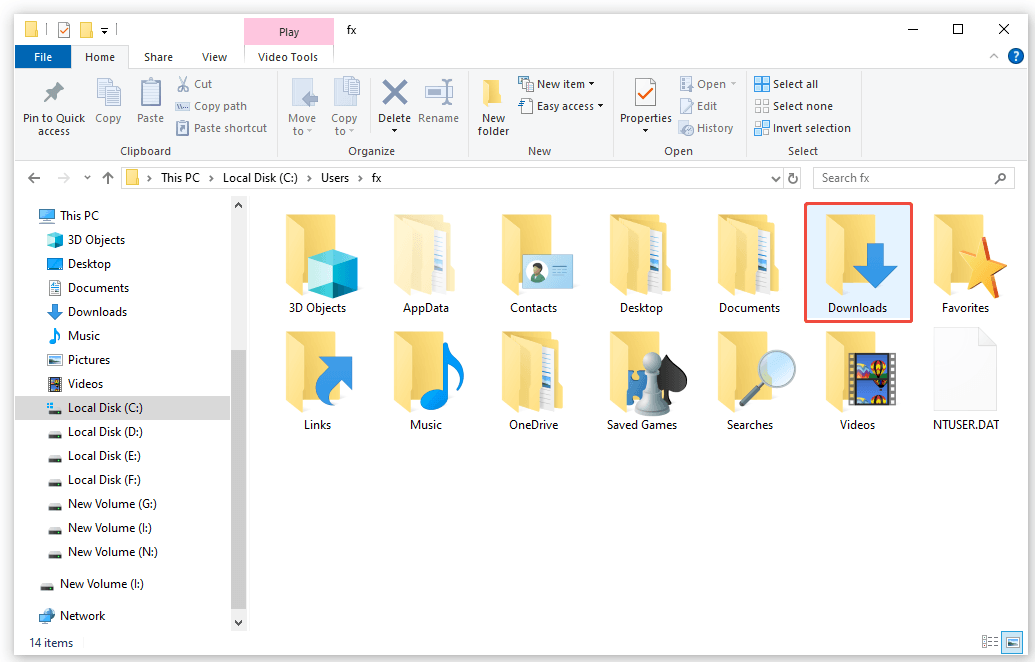Create a New folder from the ribbon
This screenshot has width=1035, height=662.
pos(493,103)
